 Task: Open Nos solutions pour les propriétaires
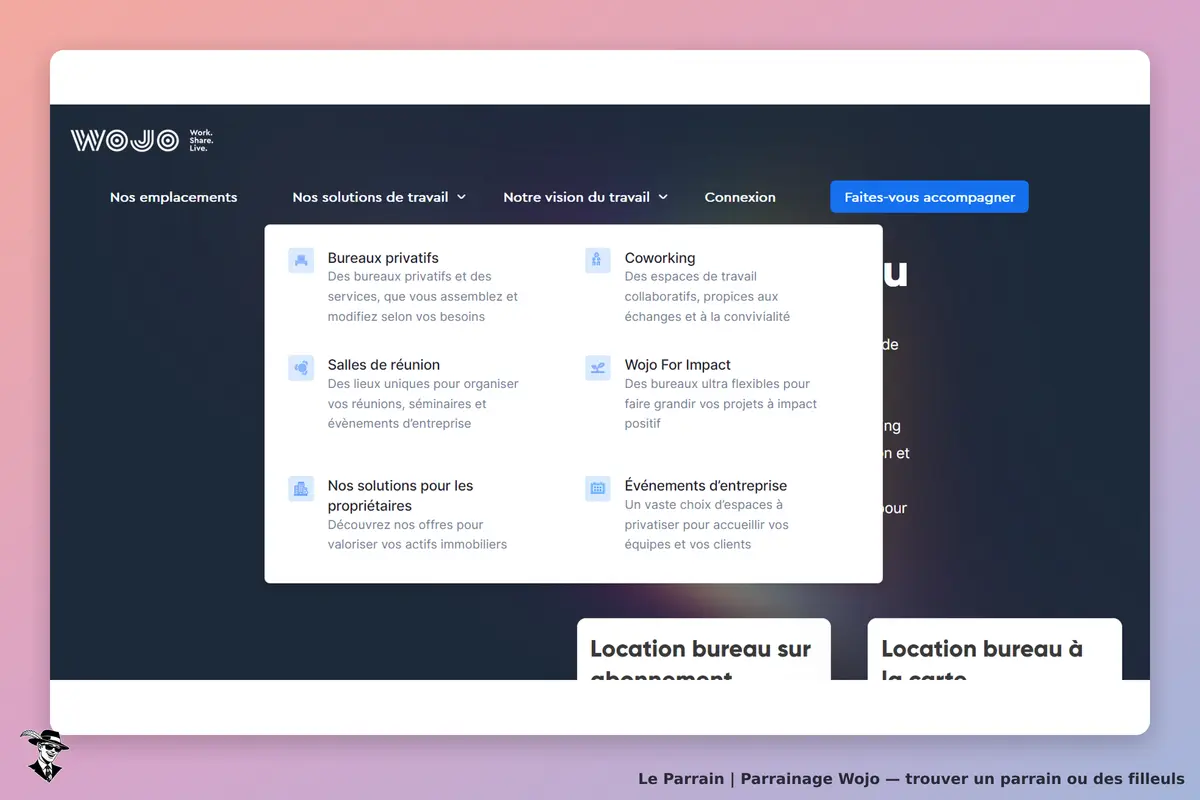coord(401,495)
